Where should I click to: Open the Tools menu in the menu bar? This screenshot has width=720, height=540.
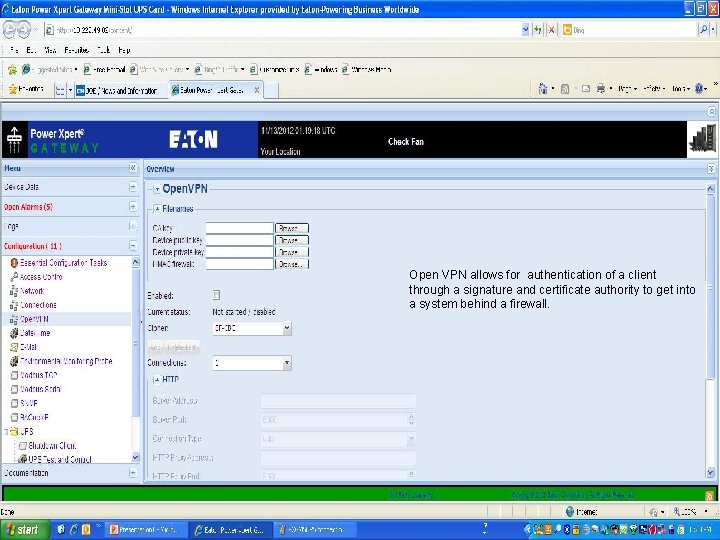[103, 50]
